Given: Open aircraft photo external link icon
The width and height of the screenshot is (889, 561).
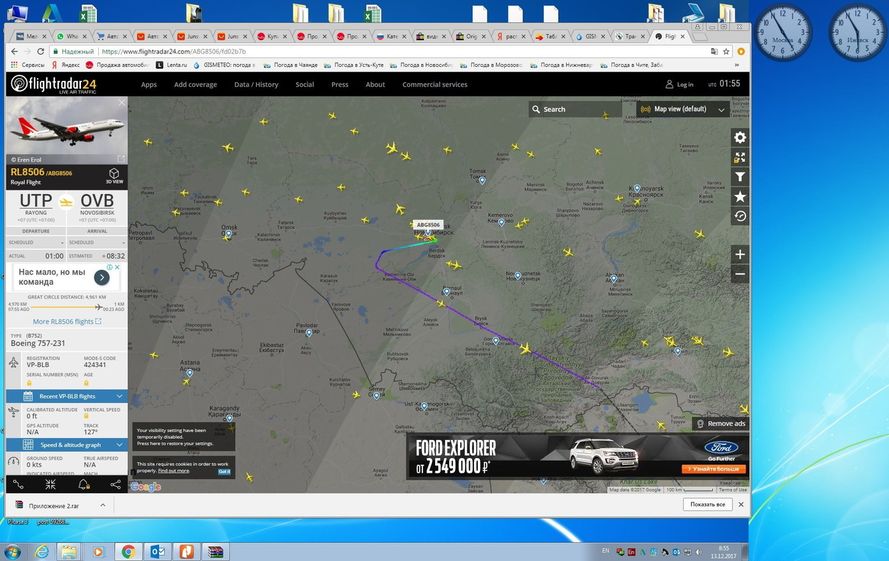Looking at the screenshot, I should (121, 159).
